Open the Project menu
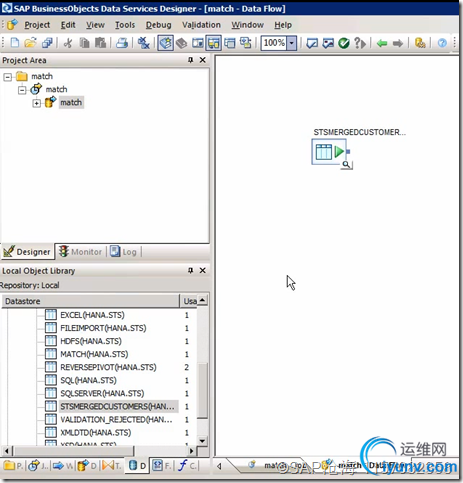This screenshot has height=483, width=463. pos(37,25)
